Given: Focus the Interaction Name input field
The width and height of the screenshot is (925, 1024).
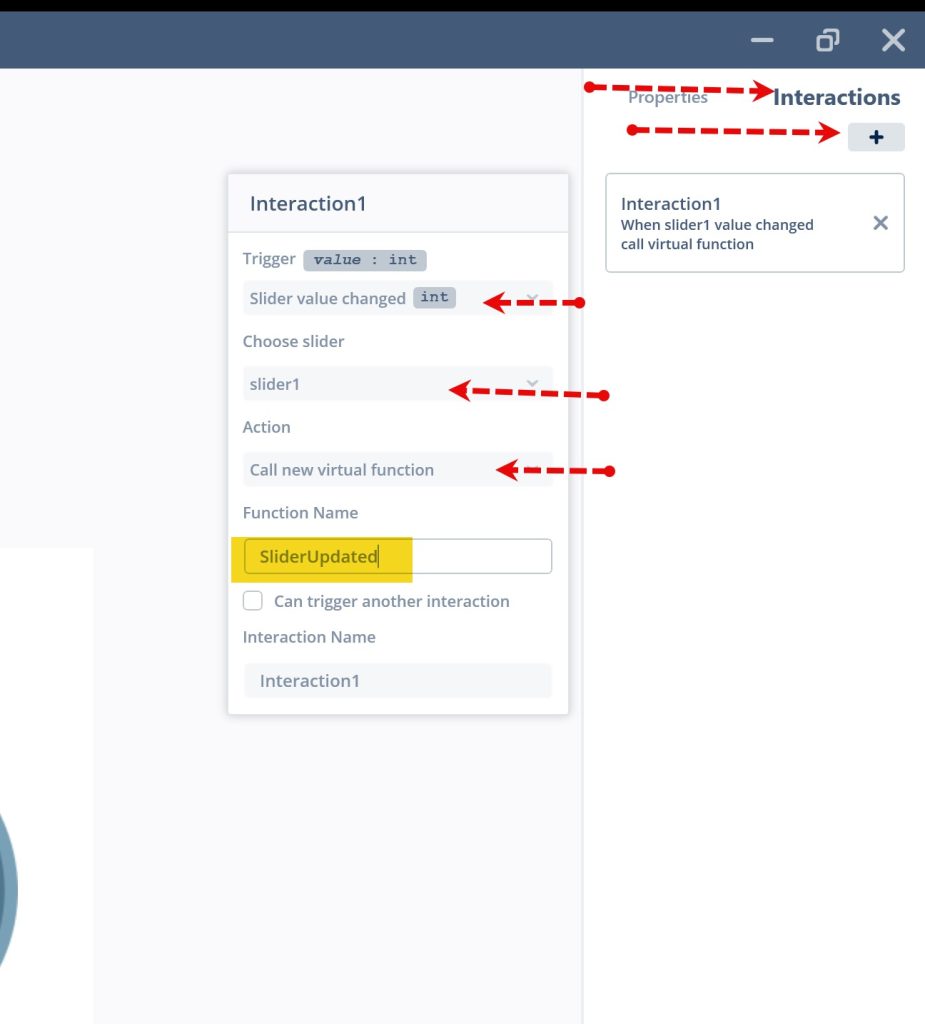Looking at the screenshot, I should click(x=398, y=681).
